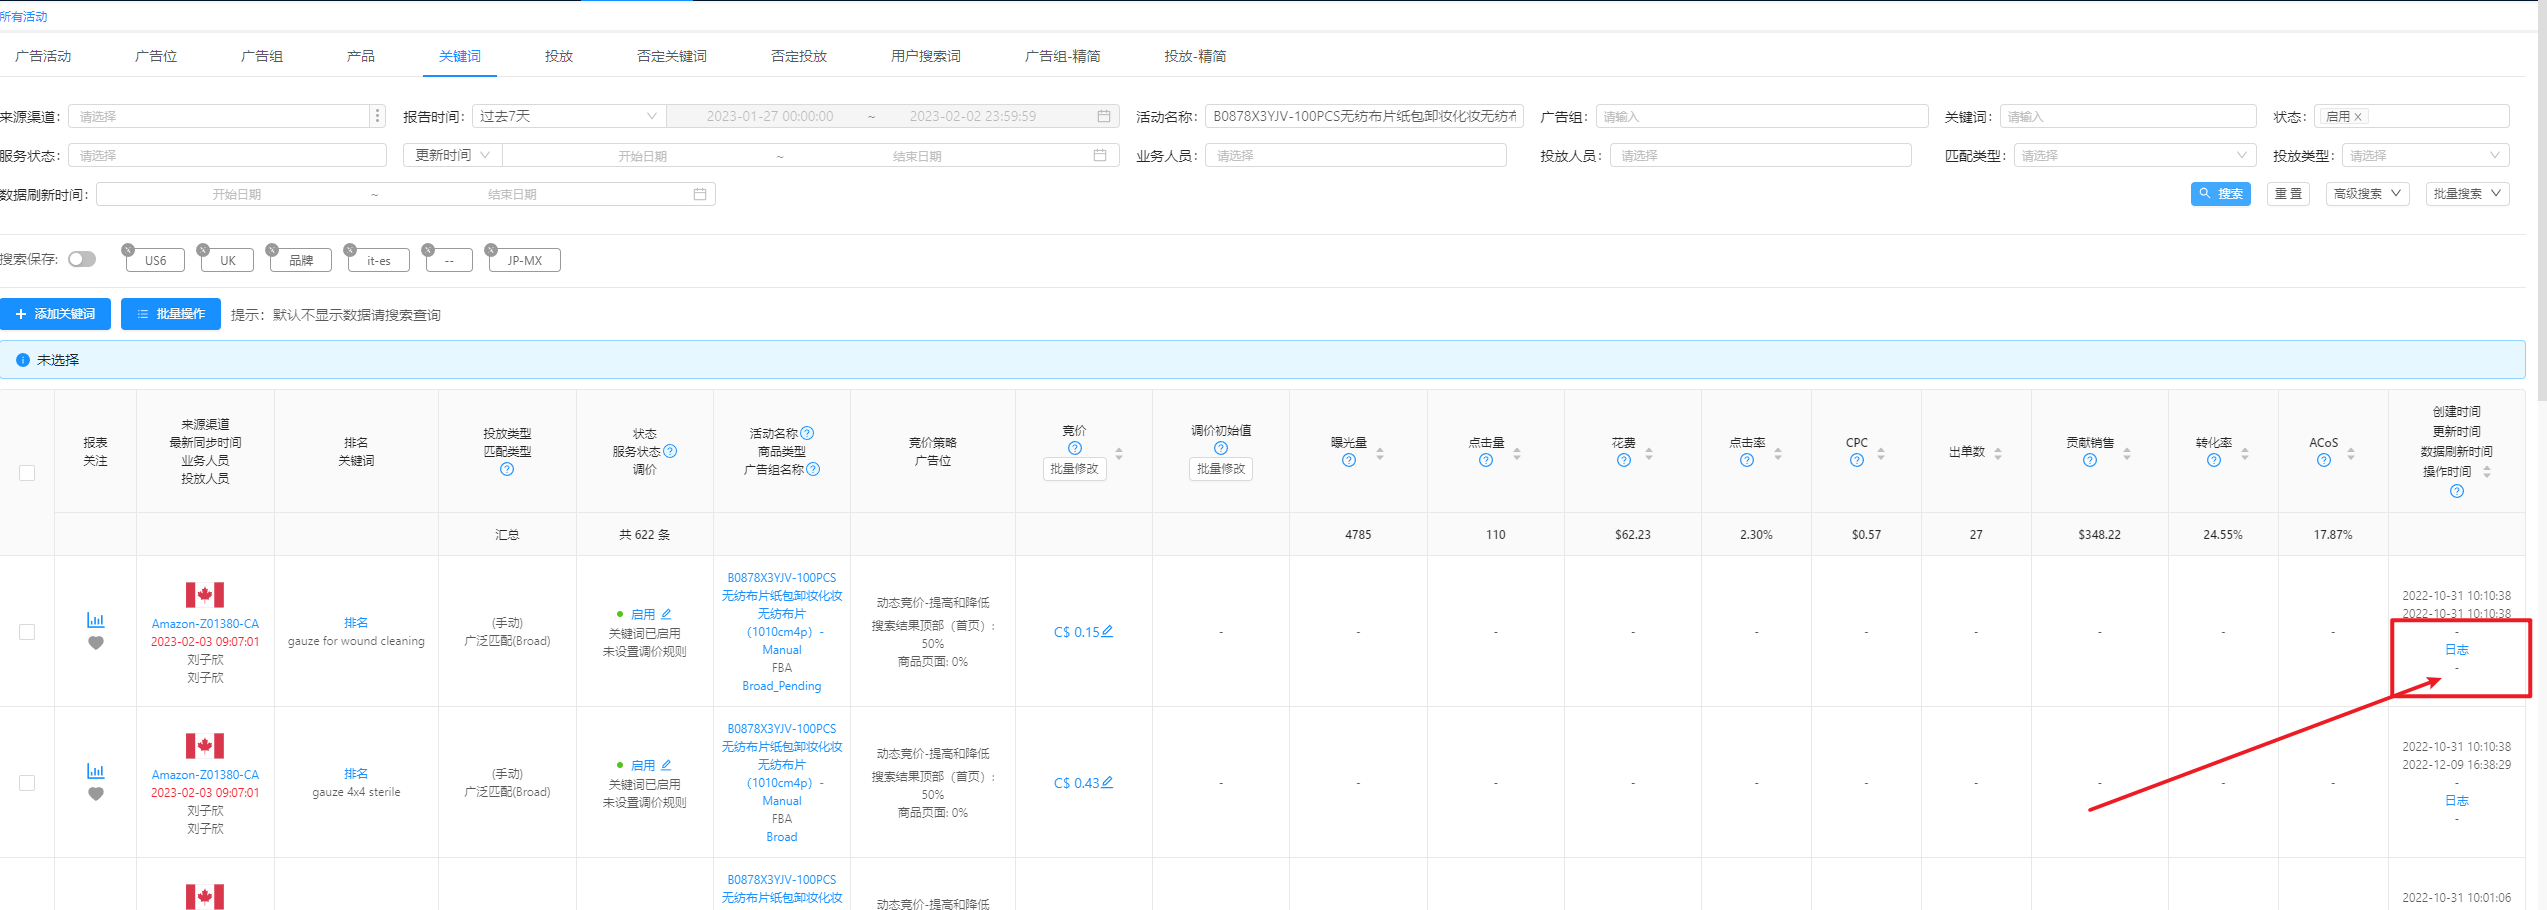The height and width of the screenshot is (910, 2547).
Task: Edit status pencil icon in first row
Action: tap(666, 614)
